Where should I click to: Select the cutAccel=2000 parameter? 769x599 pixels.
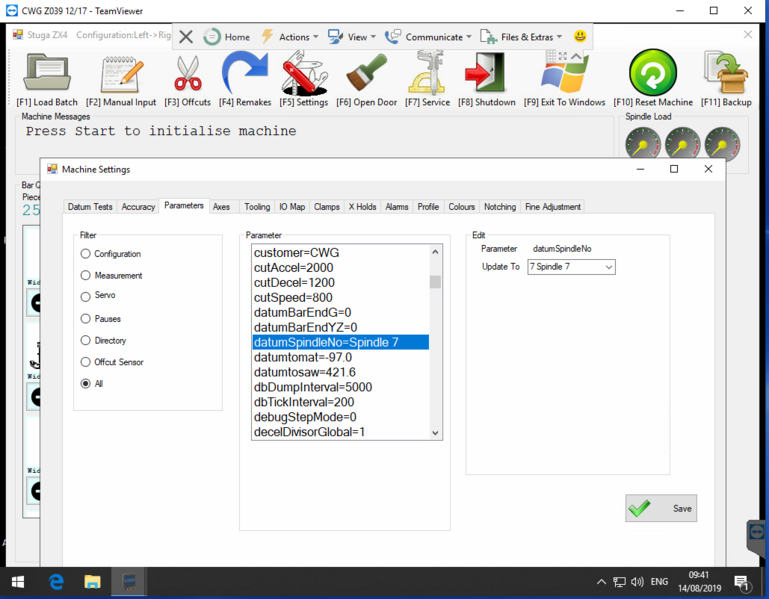(341, 267)
